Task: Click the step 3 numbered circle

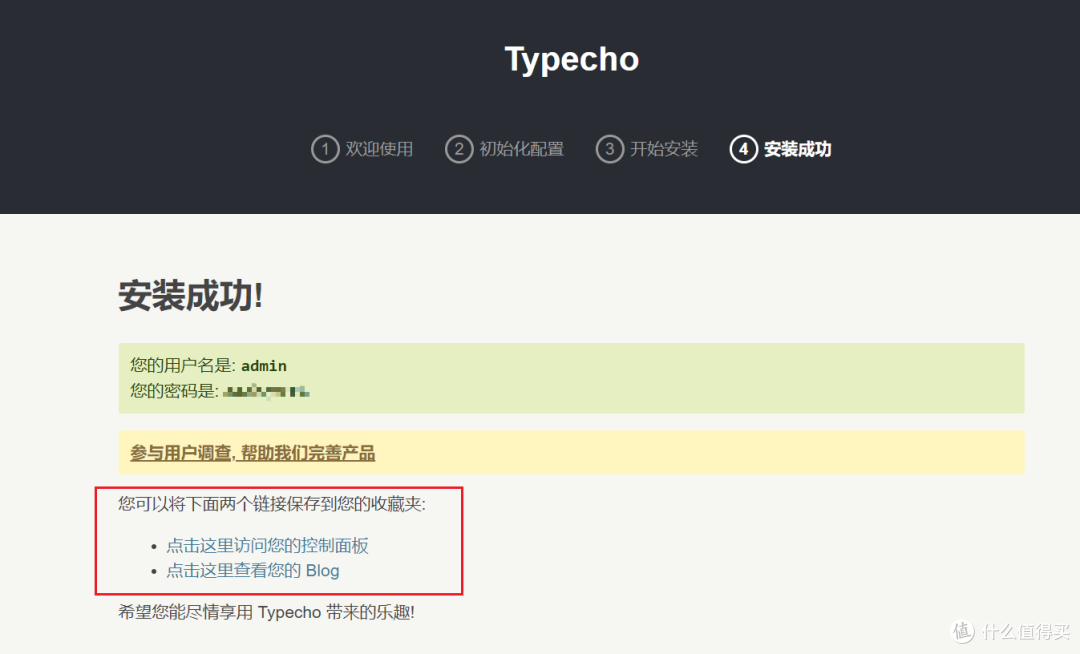Action: point(610,148)
